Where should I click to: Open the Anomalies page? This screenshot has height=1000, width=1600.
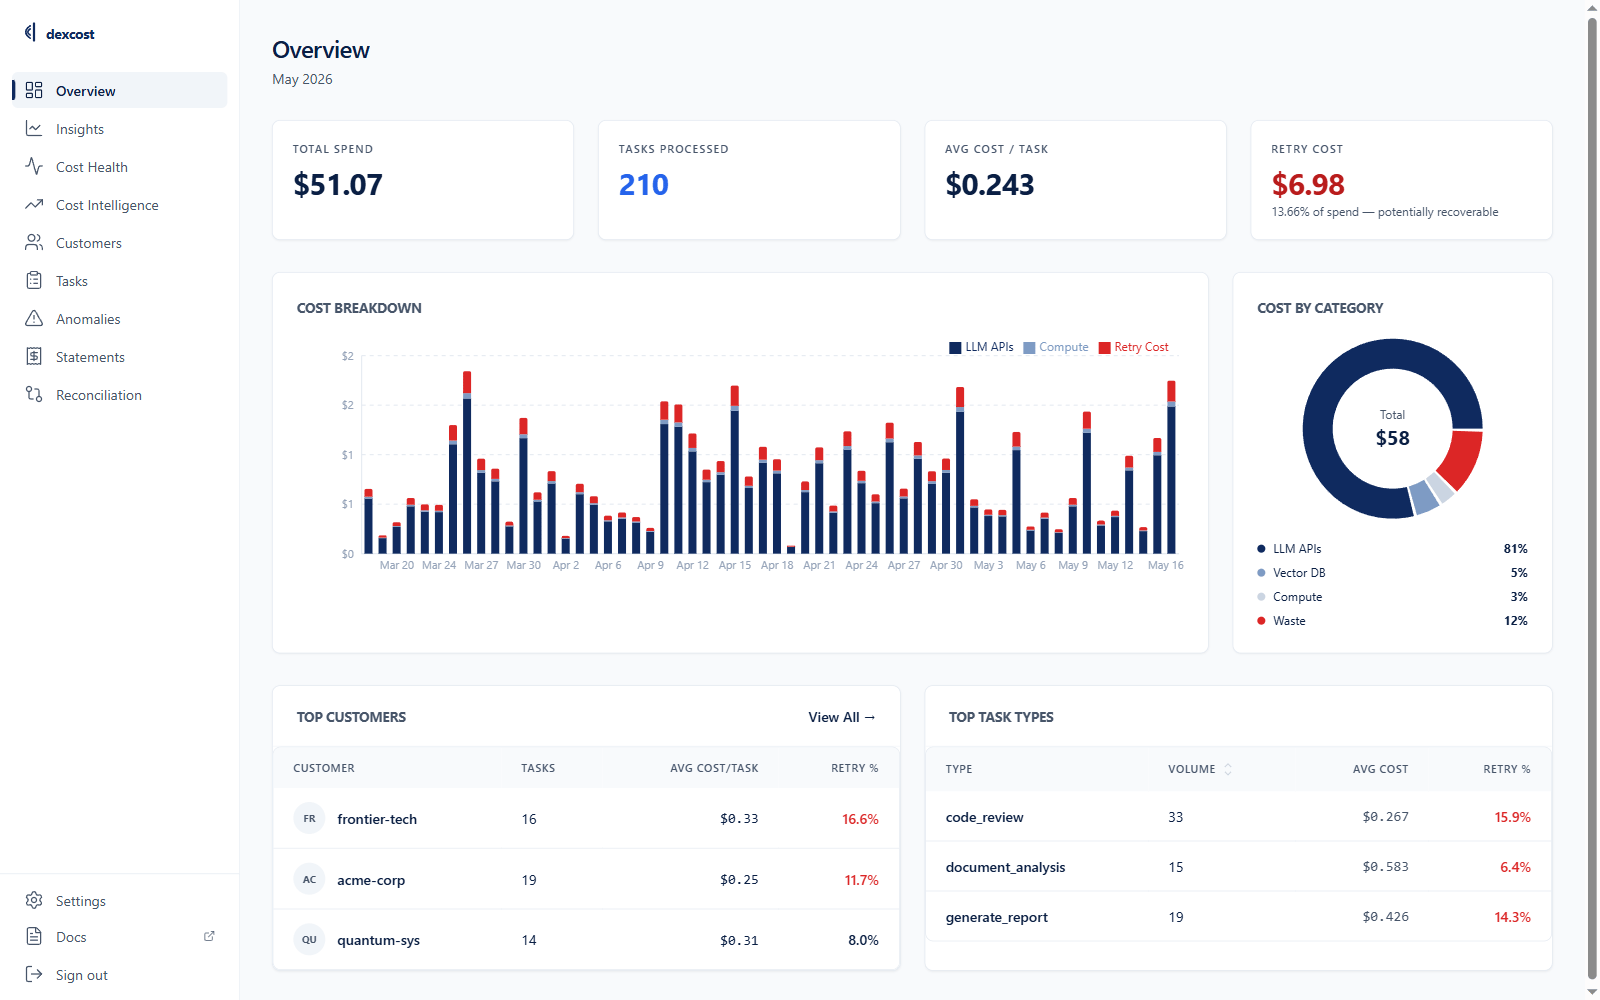coord(119,319)
